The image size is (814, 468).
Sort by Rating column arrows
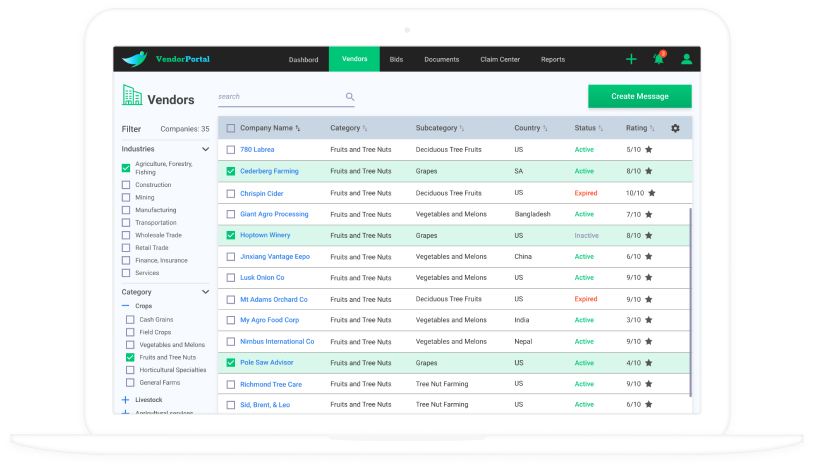[x=652, y=128]
